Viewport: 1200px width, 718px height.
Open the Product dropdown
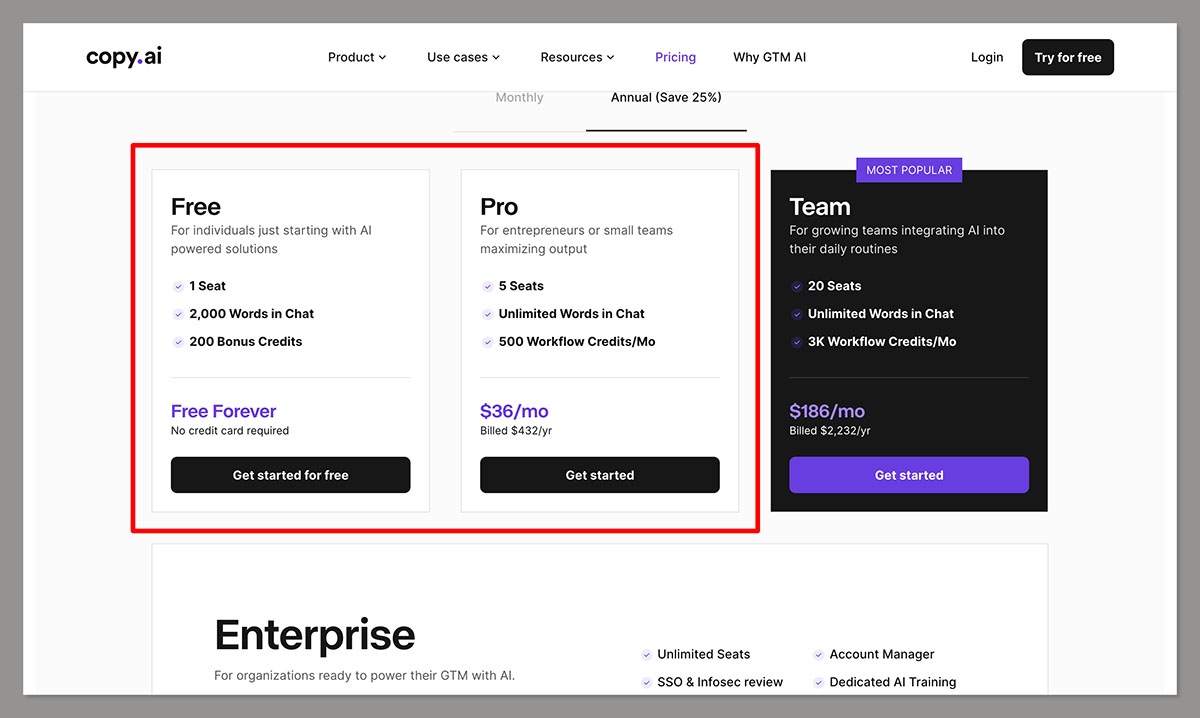tap(356, 57)
